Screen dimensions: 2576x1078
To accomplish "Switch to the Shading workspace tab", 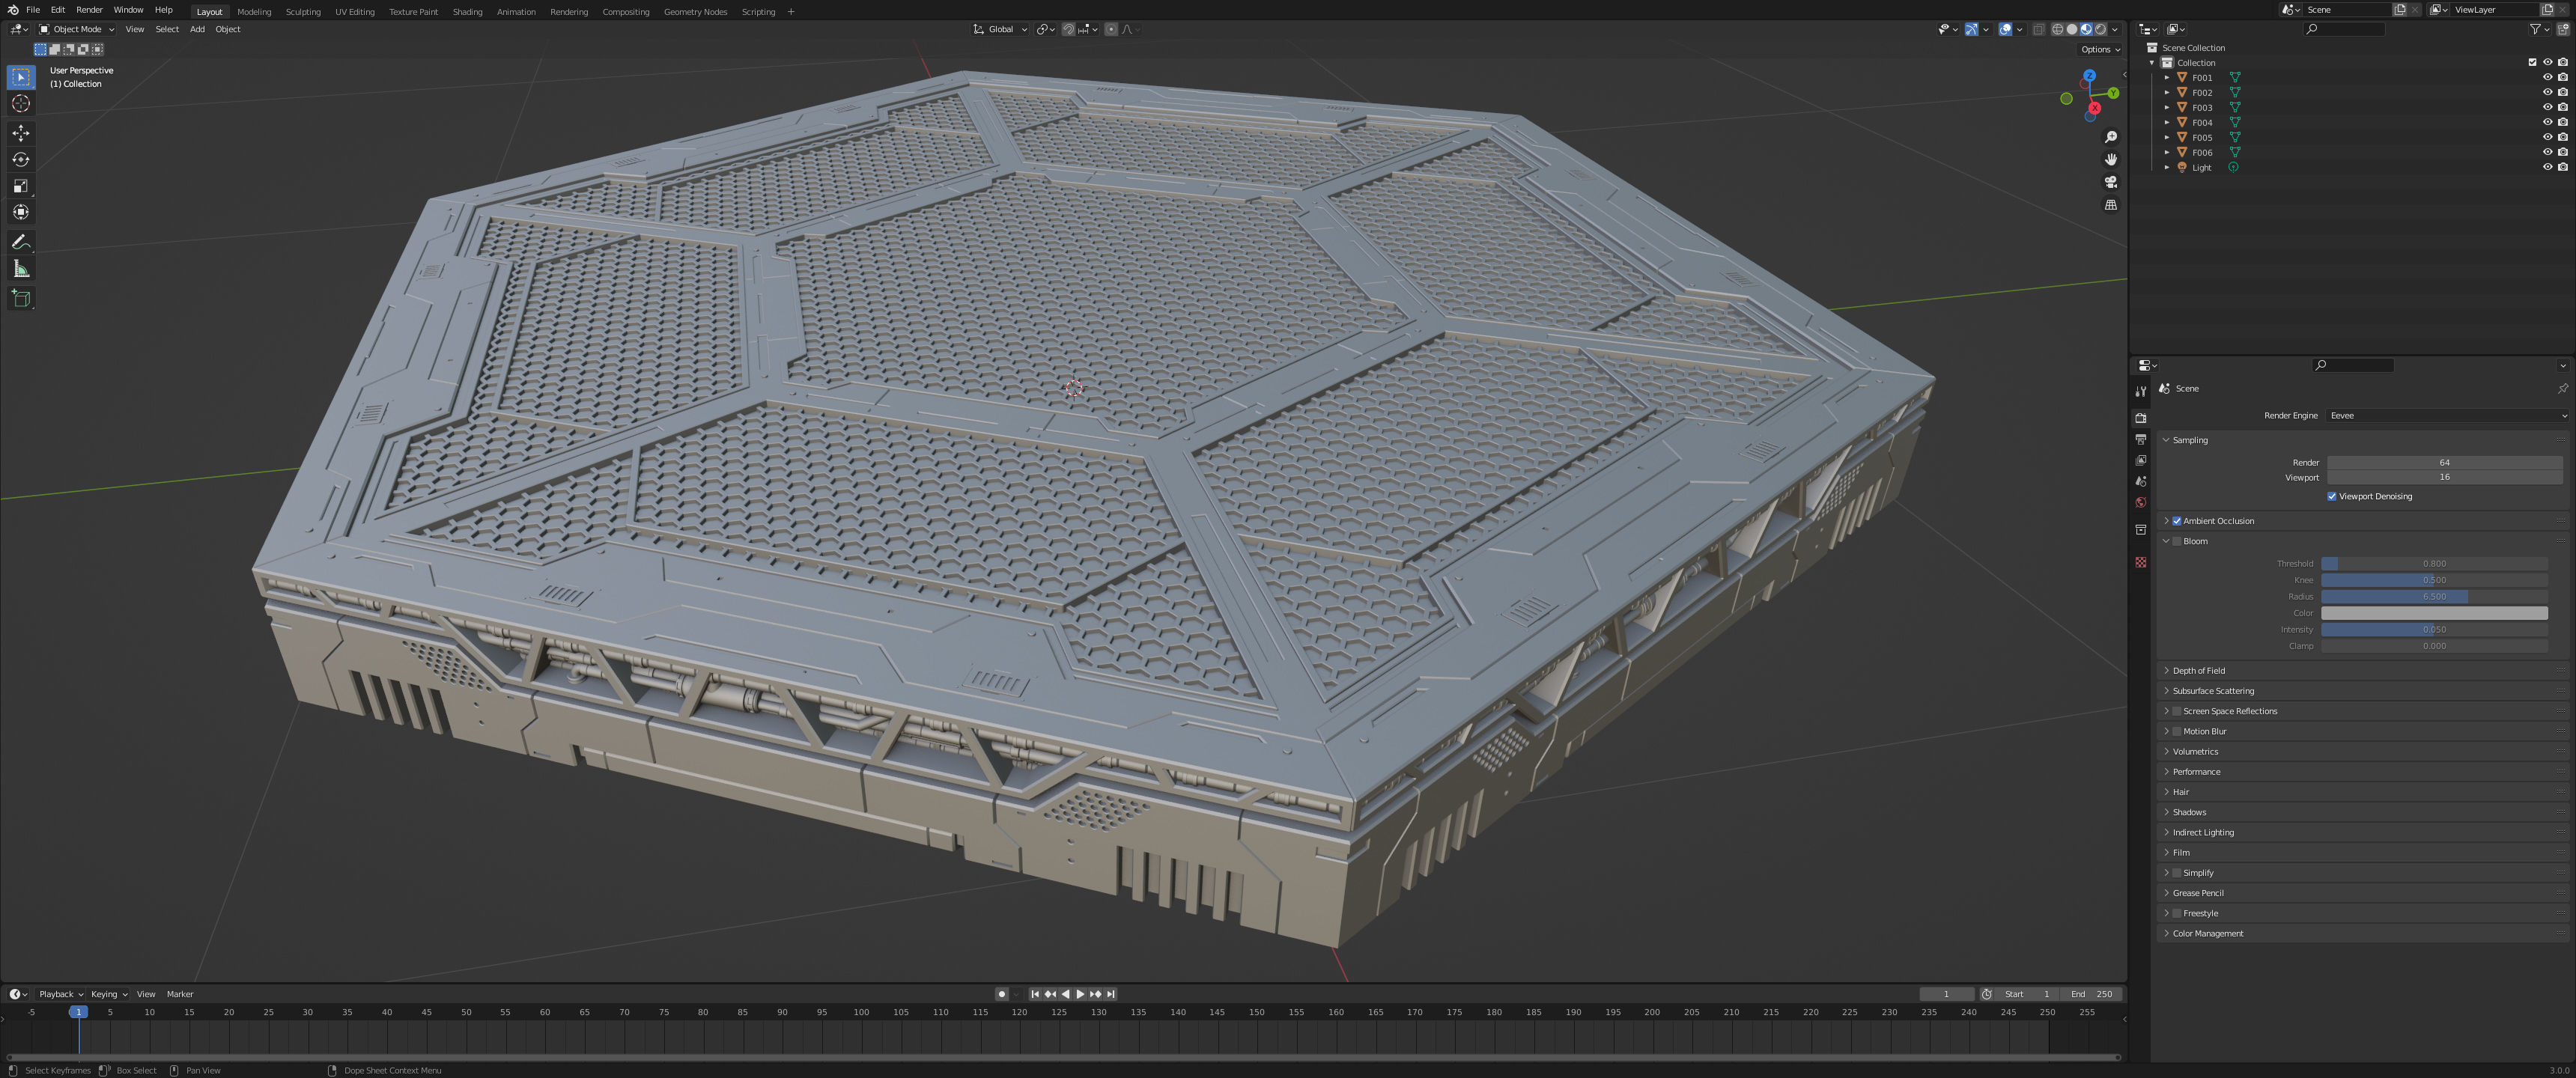I will (467, 12).
